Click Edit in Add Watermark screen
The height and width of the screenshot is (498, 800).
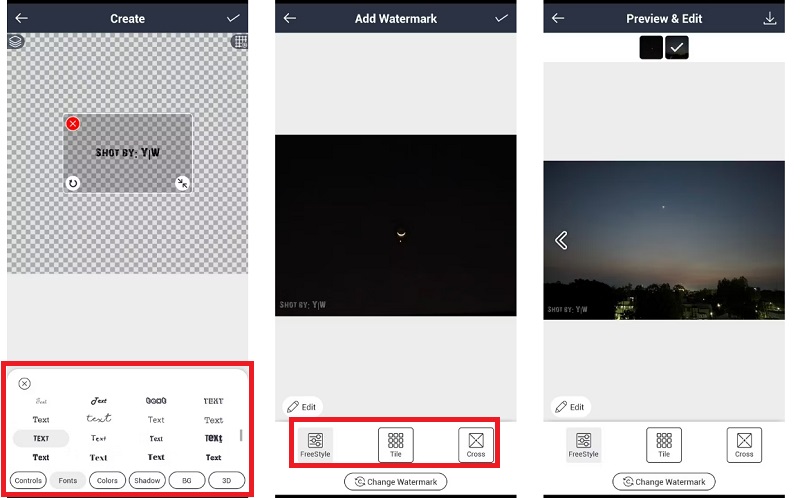pos(302,407)
